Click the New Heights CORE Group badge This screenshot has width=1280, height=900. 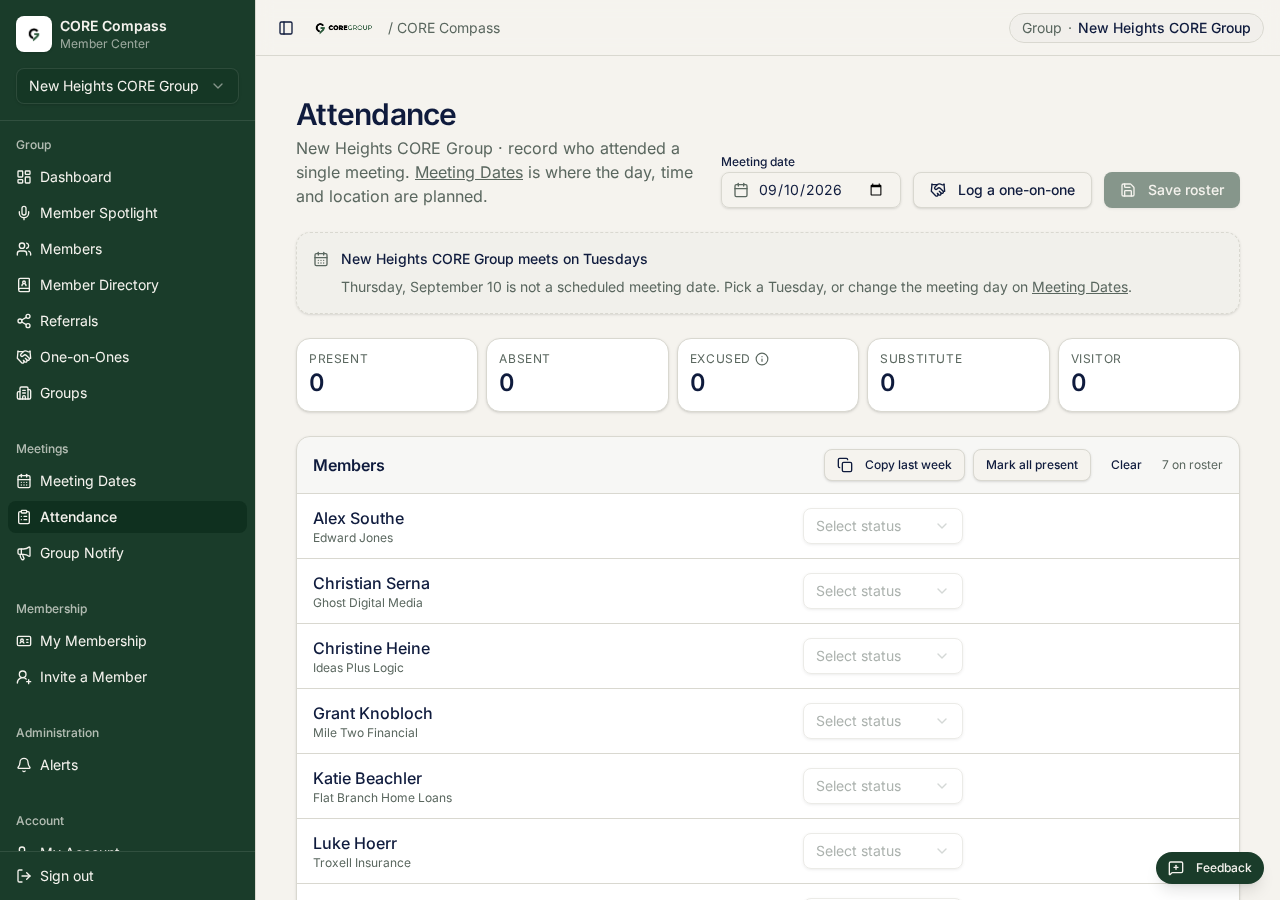tap(1136, 28)
